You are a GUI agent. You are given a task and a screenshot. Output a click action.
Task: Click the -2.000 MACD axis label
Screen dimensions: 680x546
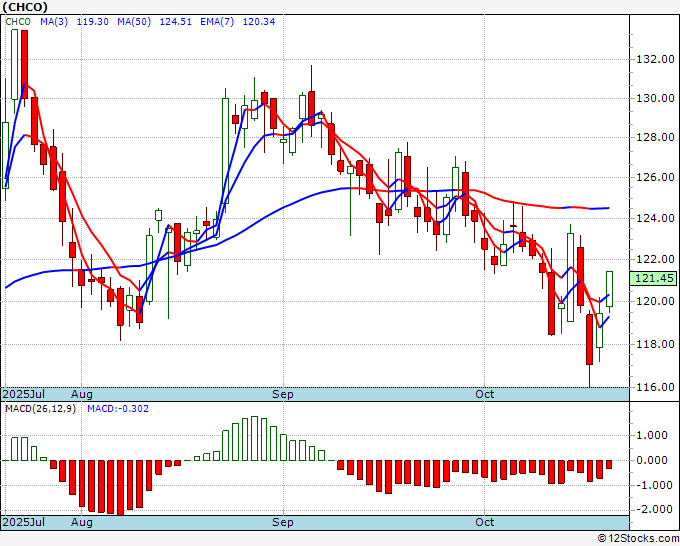tap(653, 509)
